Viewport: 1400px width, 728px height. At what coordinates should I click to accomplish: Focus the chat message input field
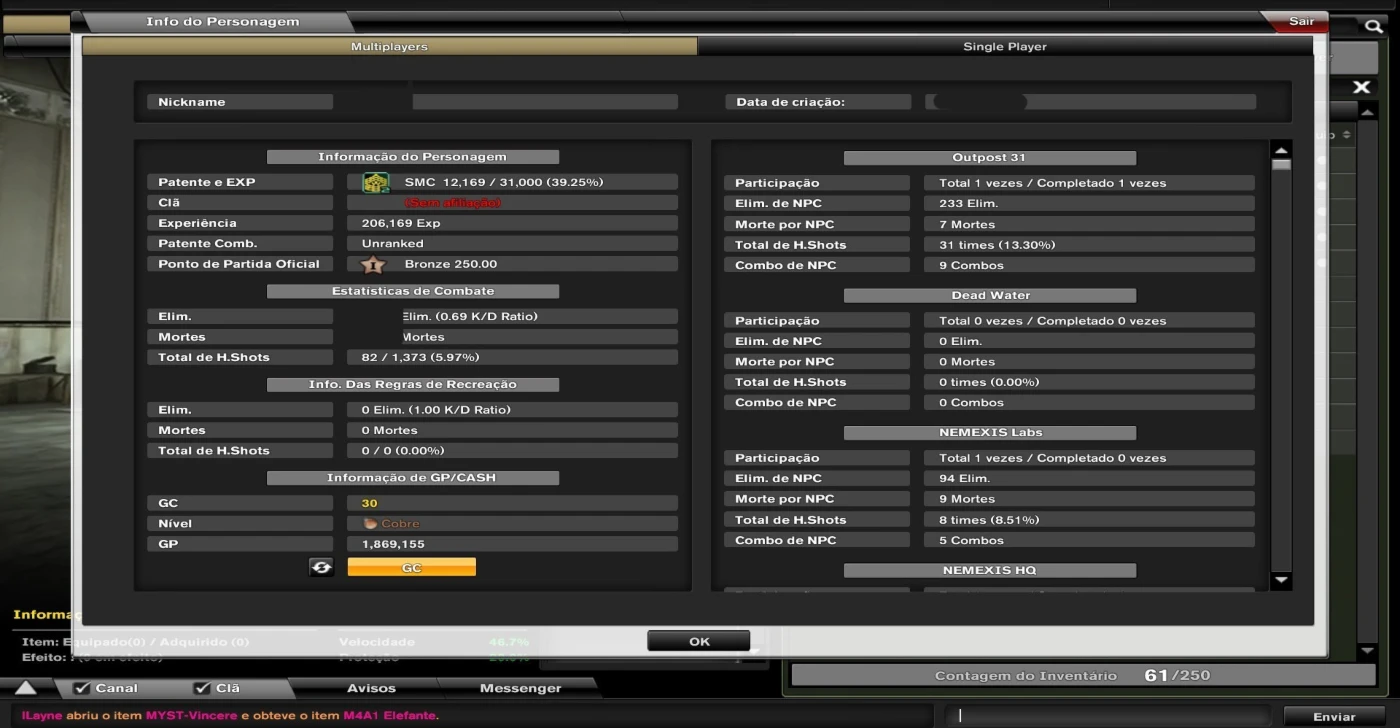(x=1110, y=716)
